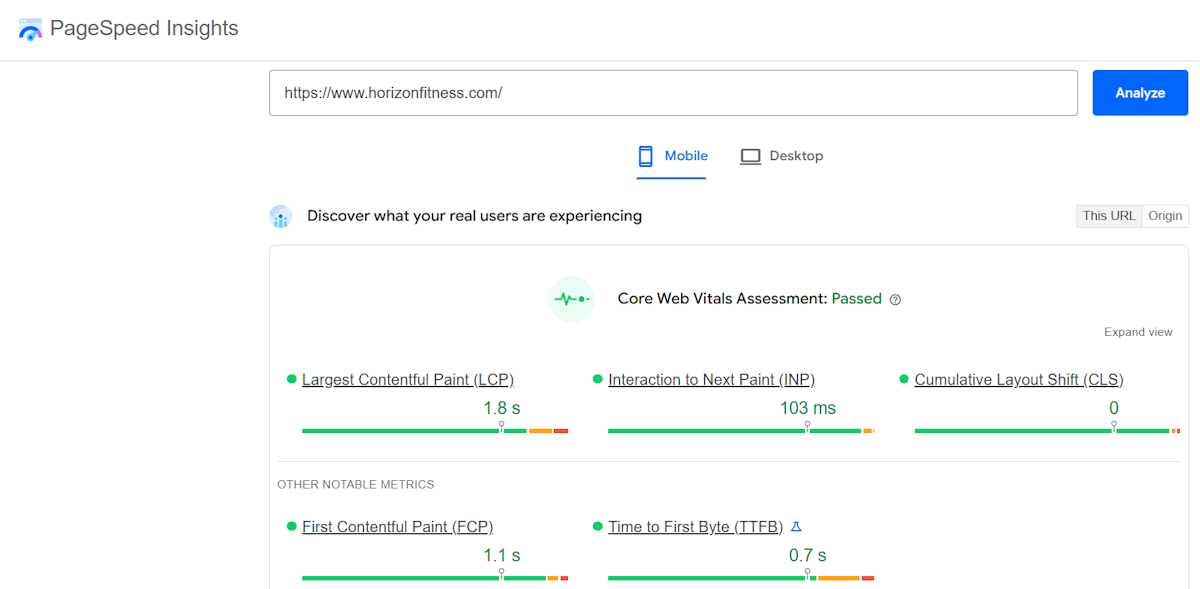Click the CLS distribution bar
Viewport: 1200px width, 589px height.
click(x=1047, y=431)
